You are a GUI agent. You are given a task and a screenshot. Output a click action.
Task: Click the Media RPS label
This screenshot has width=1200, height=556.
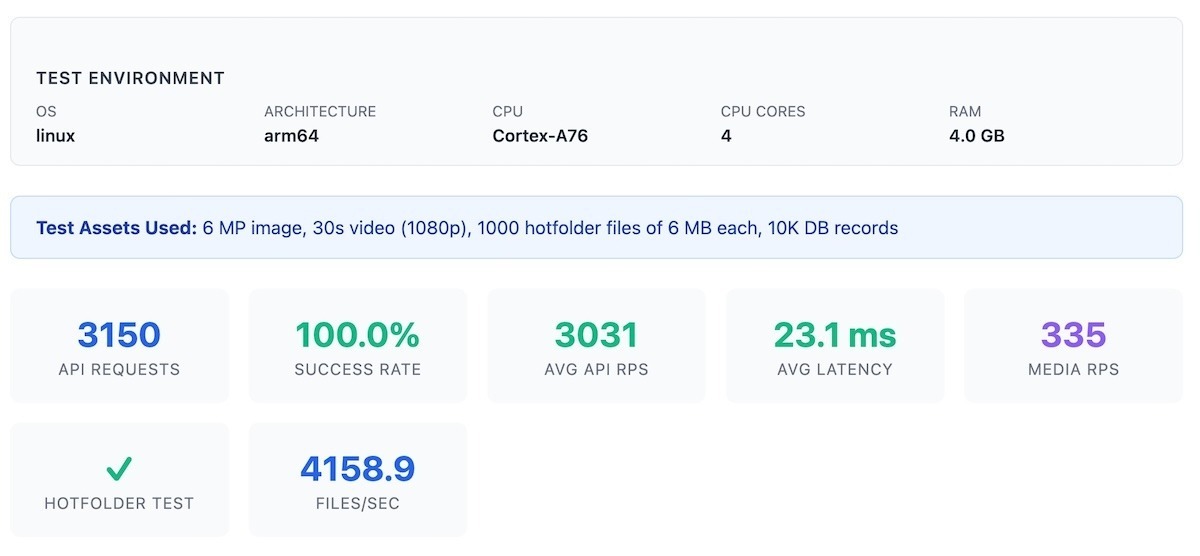[x=1073, y=369]
